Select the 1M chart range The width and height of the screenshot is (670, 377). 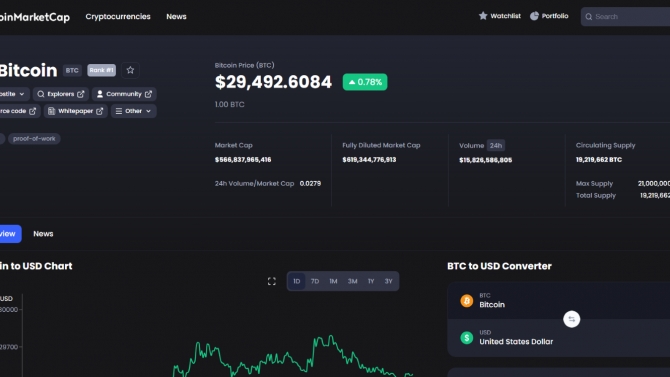coord(333,281)
